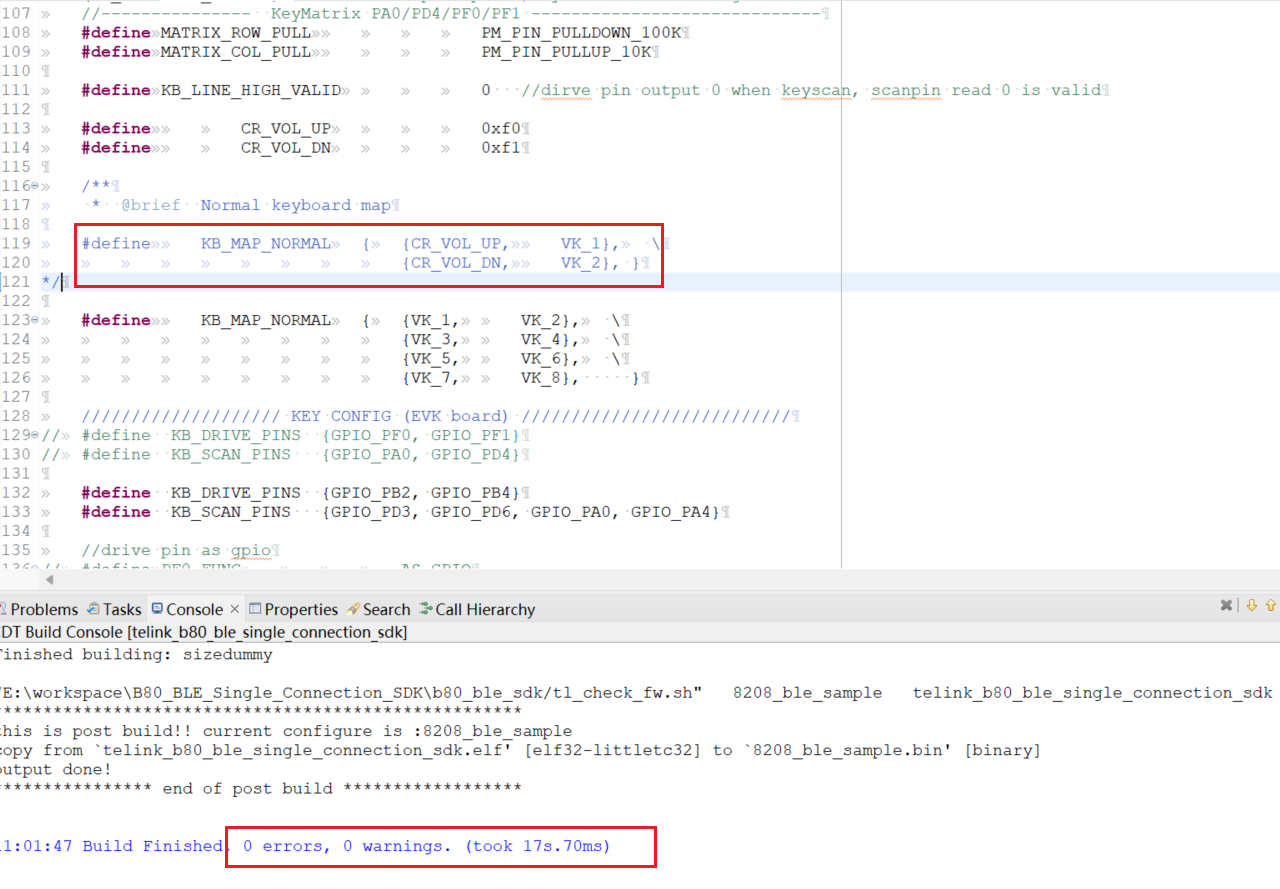Click the 0xf1 value
Viewport: 1280px width, 889px height.
tap(501, 148)
